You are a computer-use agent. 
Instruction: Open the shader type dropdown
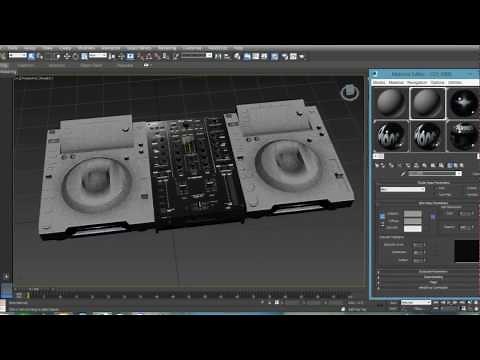coord(402,189)
